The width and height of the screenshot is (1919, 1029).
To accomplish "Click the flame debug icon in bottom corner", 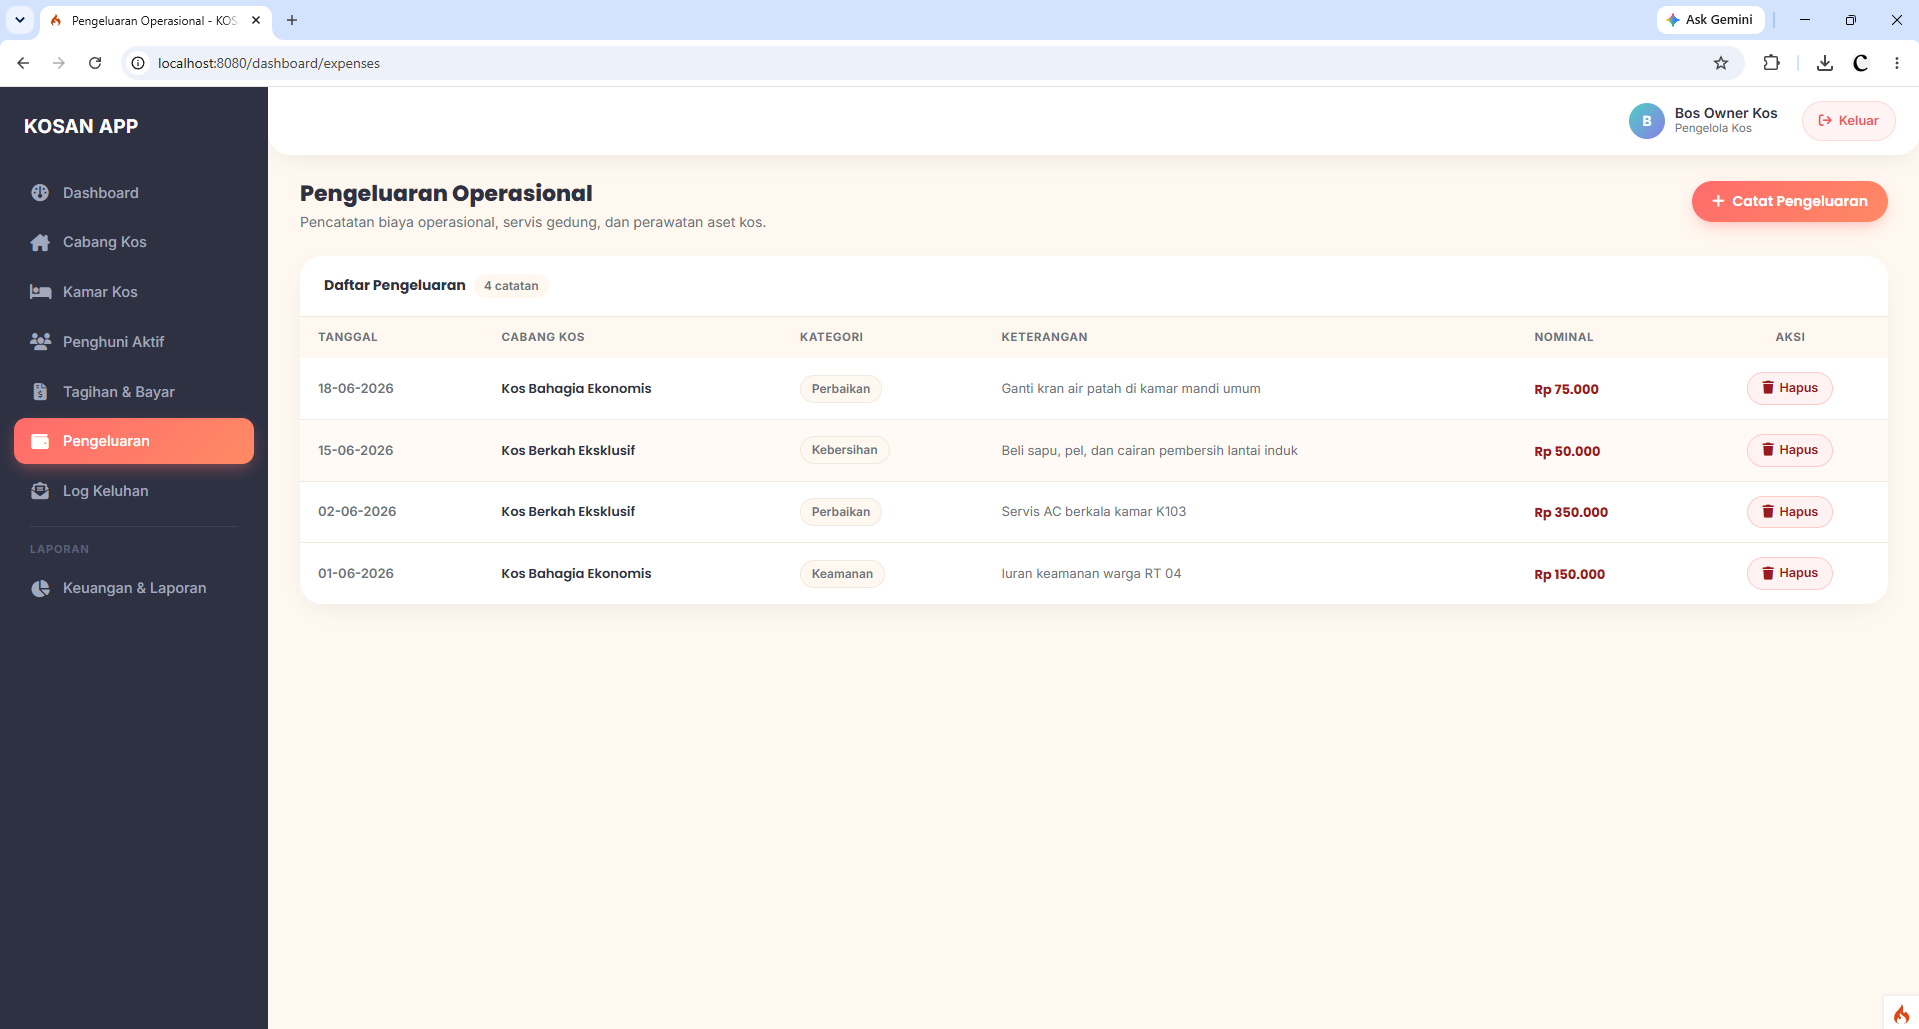I will coord(1901,1014).
